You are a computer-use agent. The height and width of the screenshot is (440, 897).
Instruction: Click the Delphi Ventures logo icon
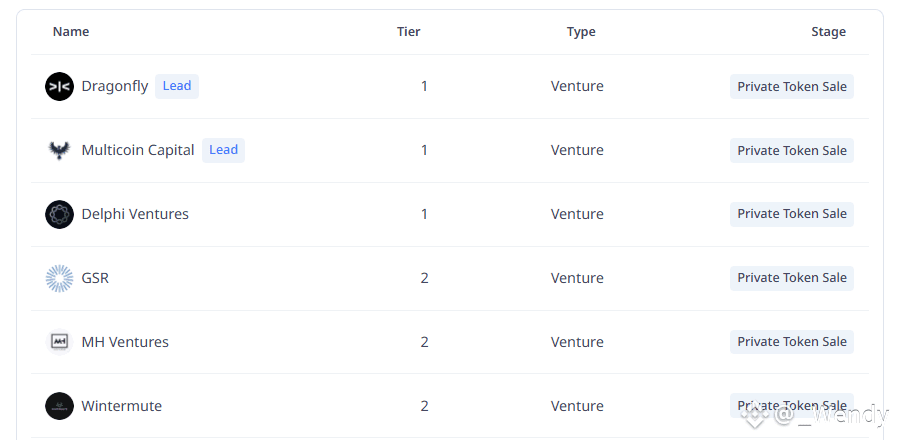pos(60,214)
